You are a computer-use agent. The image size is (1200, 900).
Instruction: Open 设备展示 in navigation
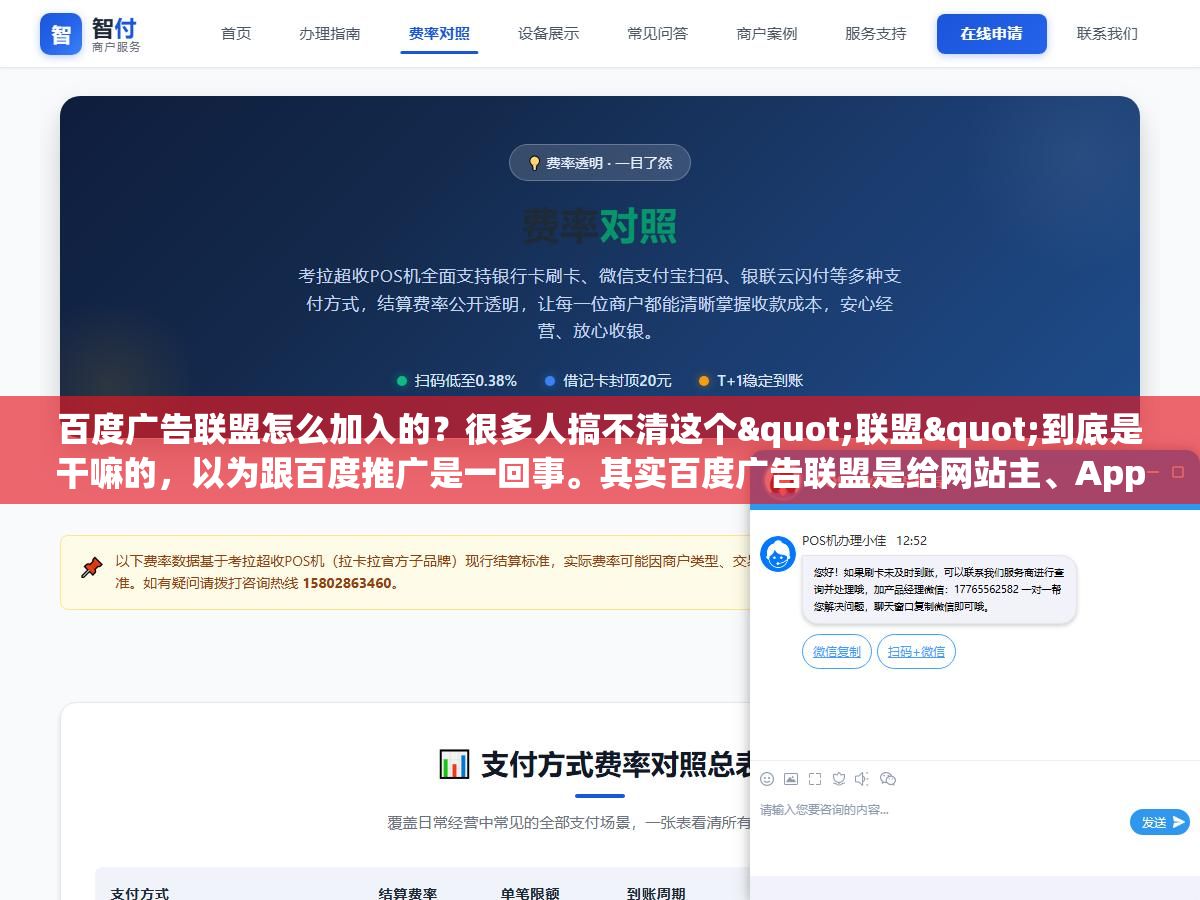pyautogui.click(x=548, y=33)
